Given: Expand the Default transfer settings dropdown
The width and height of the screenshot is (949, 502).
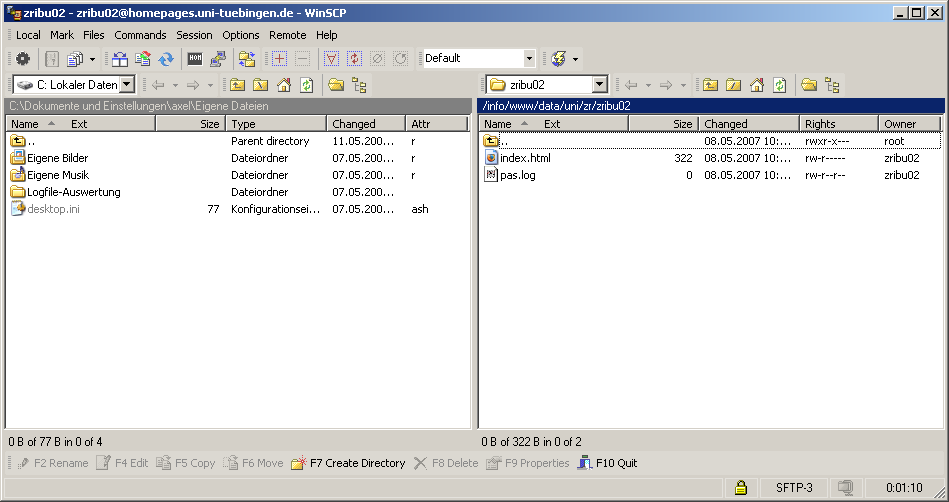Looking at the screenshot, I should coord(529,59).
